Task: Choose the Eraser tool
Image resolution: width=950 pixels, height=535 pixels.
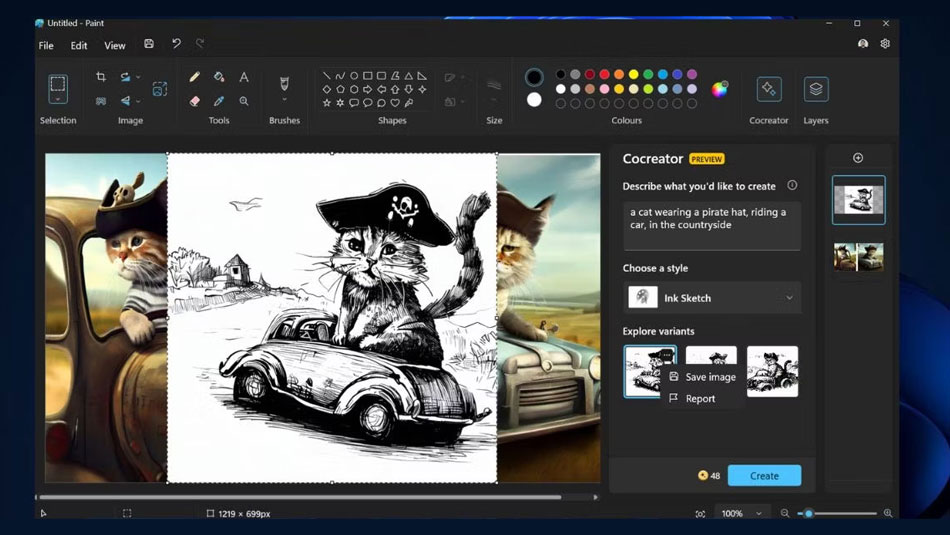Action: (194, 101)
